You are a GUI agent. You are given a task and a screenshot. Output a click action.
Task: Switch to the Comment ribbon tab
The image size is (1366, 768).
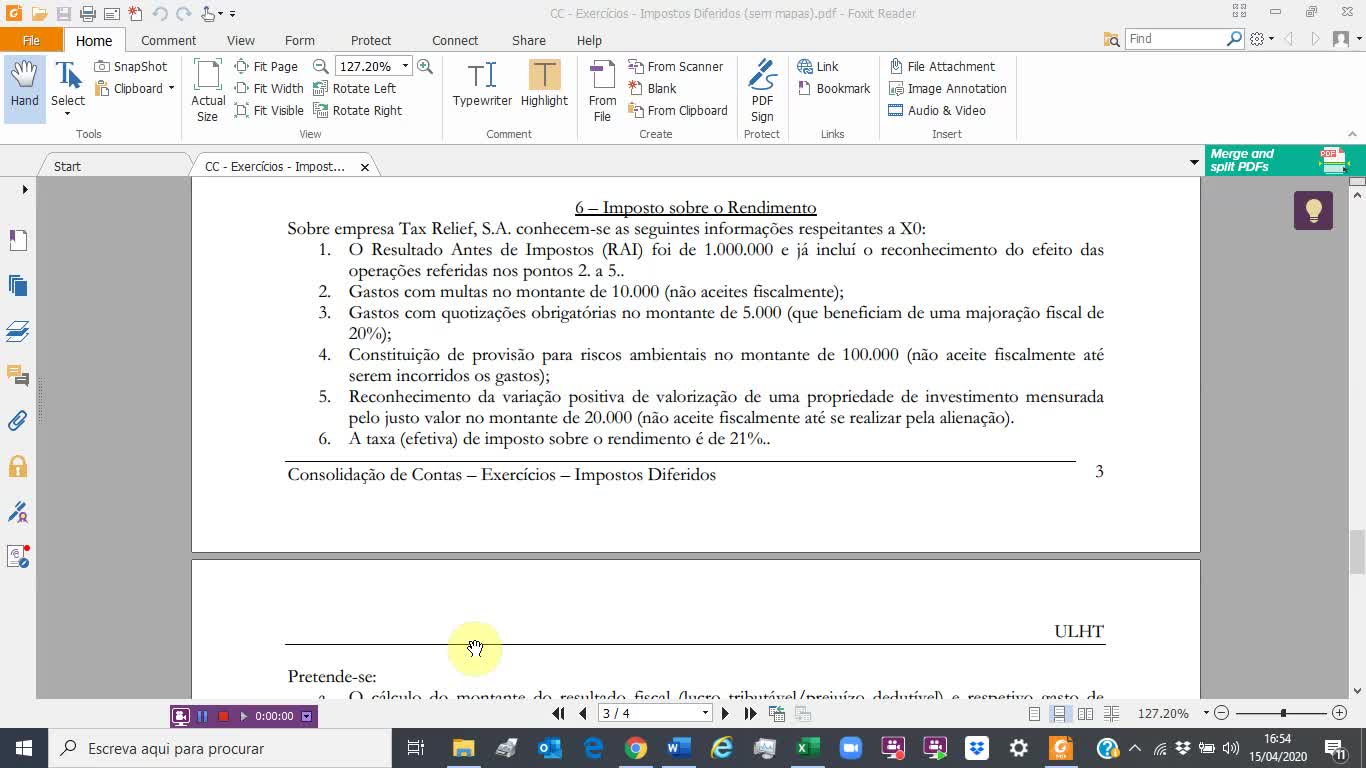tap(168, 40)
